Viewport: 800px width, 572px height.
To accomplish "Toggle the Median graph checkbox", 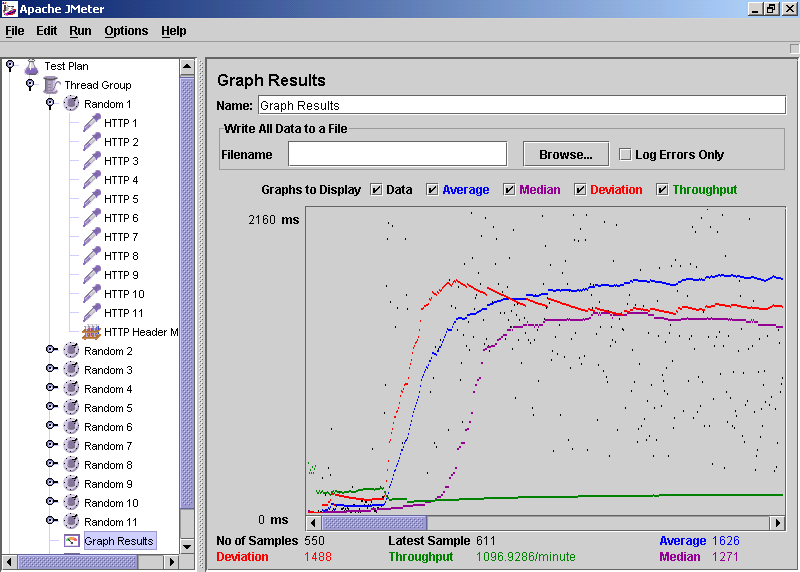I will pos(509,190).
